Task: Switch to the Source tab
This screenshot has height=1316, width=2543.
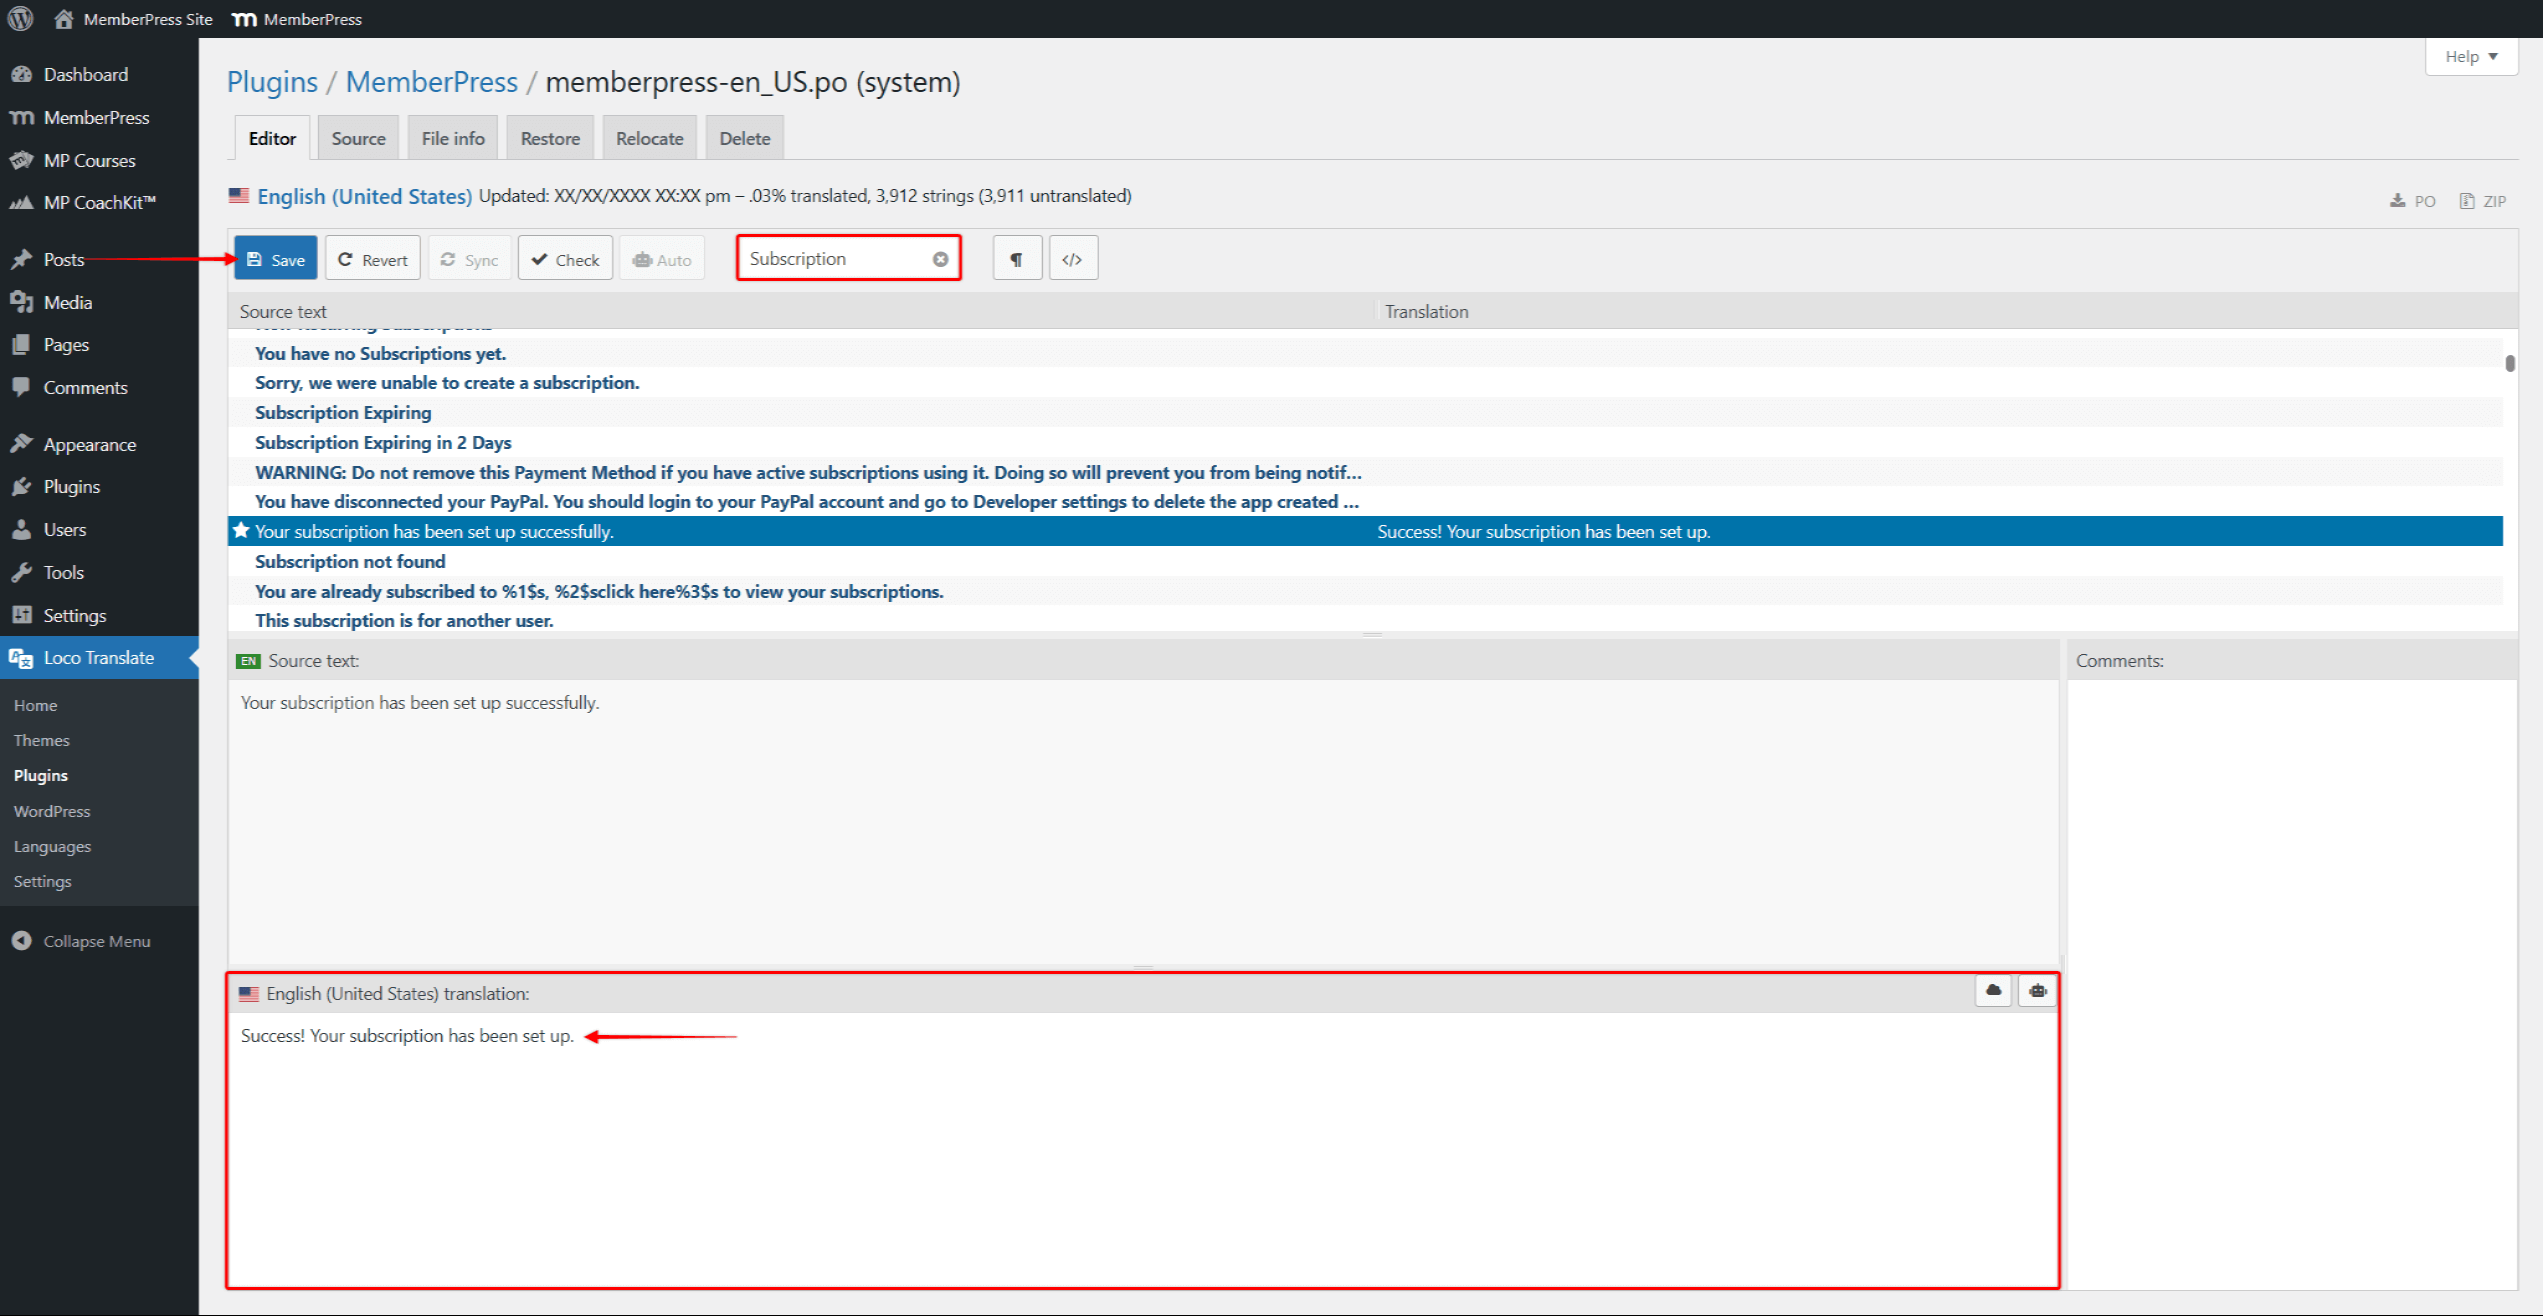Action: pos(358,138)
